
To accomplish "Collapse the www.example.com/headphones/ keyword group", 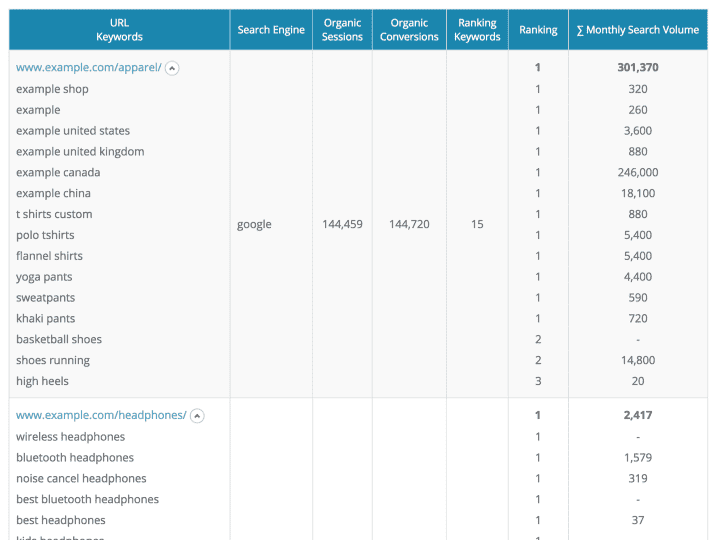I will click(197, 416).
